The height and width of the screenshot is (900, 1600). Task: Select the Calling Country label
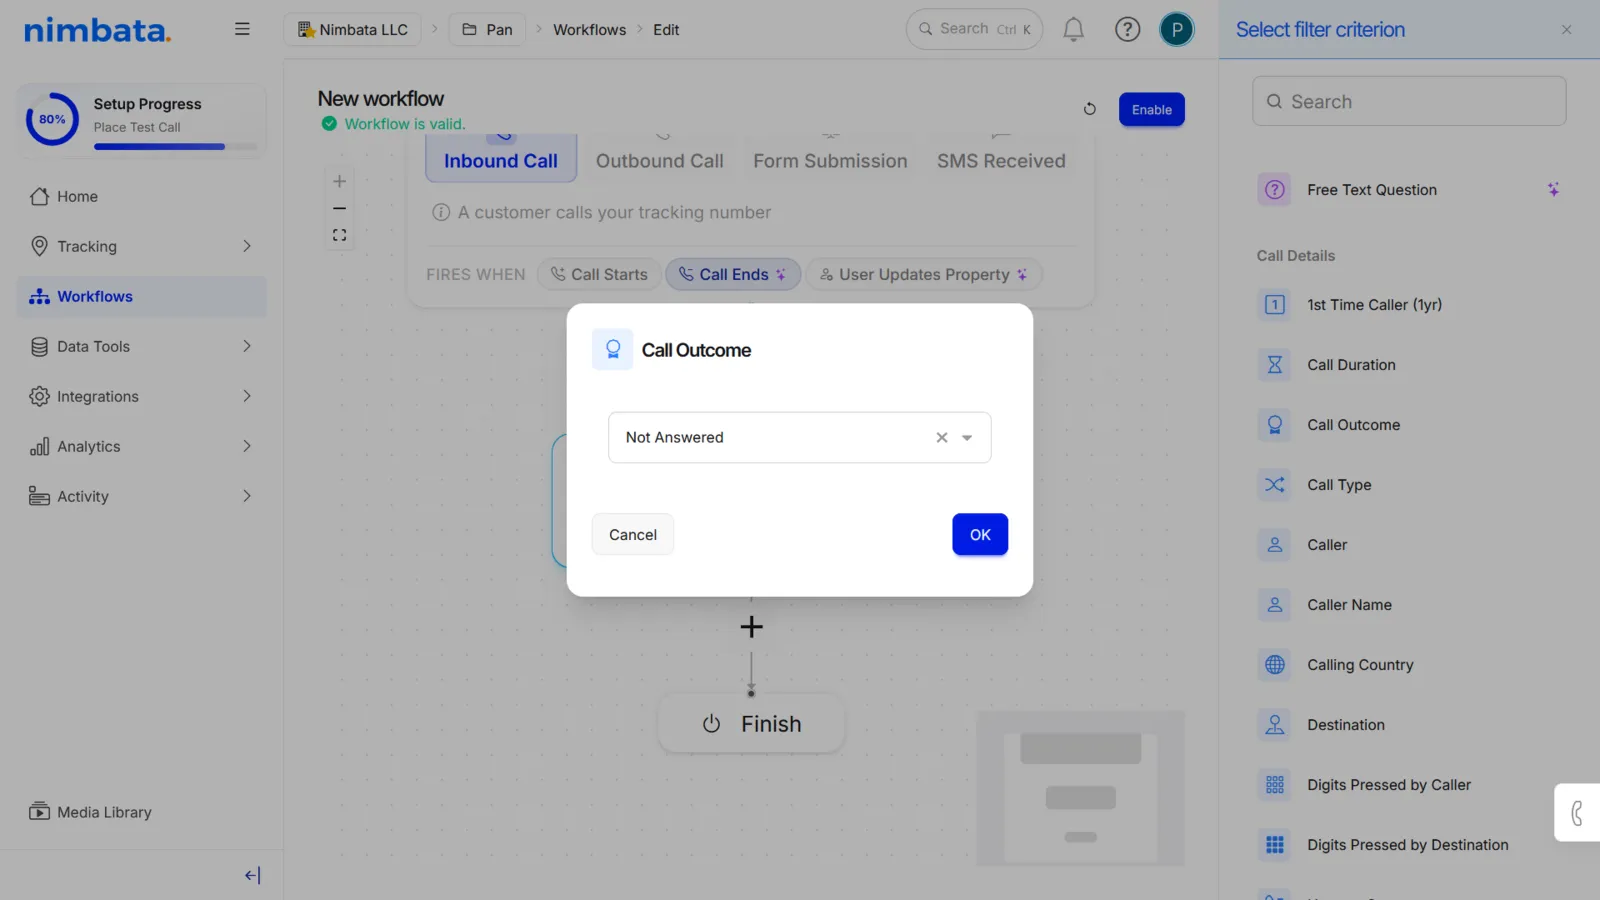coord(1360,664)
